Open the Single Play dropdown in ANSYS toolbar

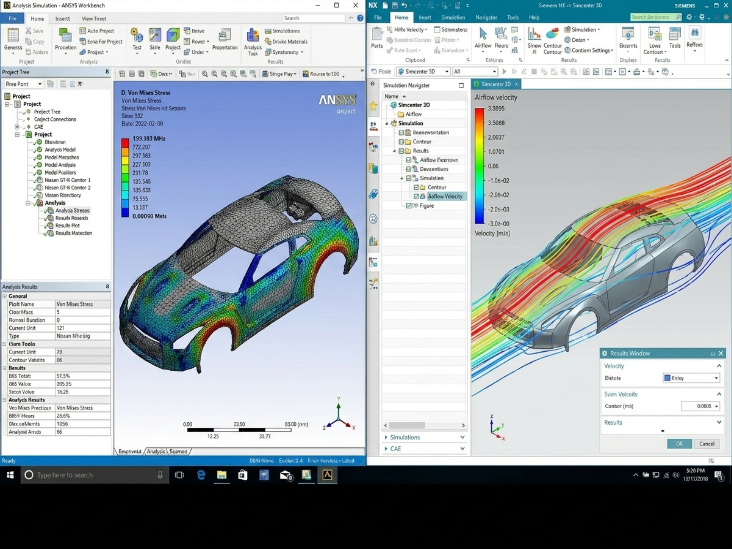click(279, 74)
